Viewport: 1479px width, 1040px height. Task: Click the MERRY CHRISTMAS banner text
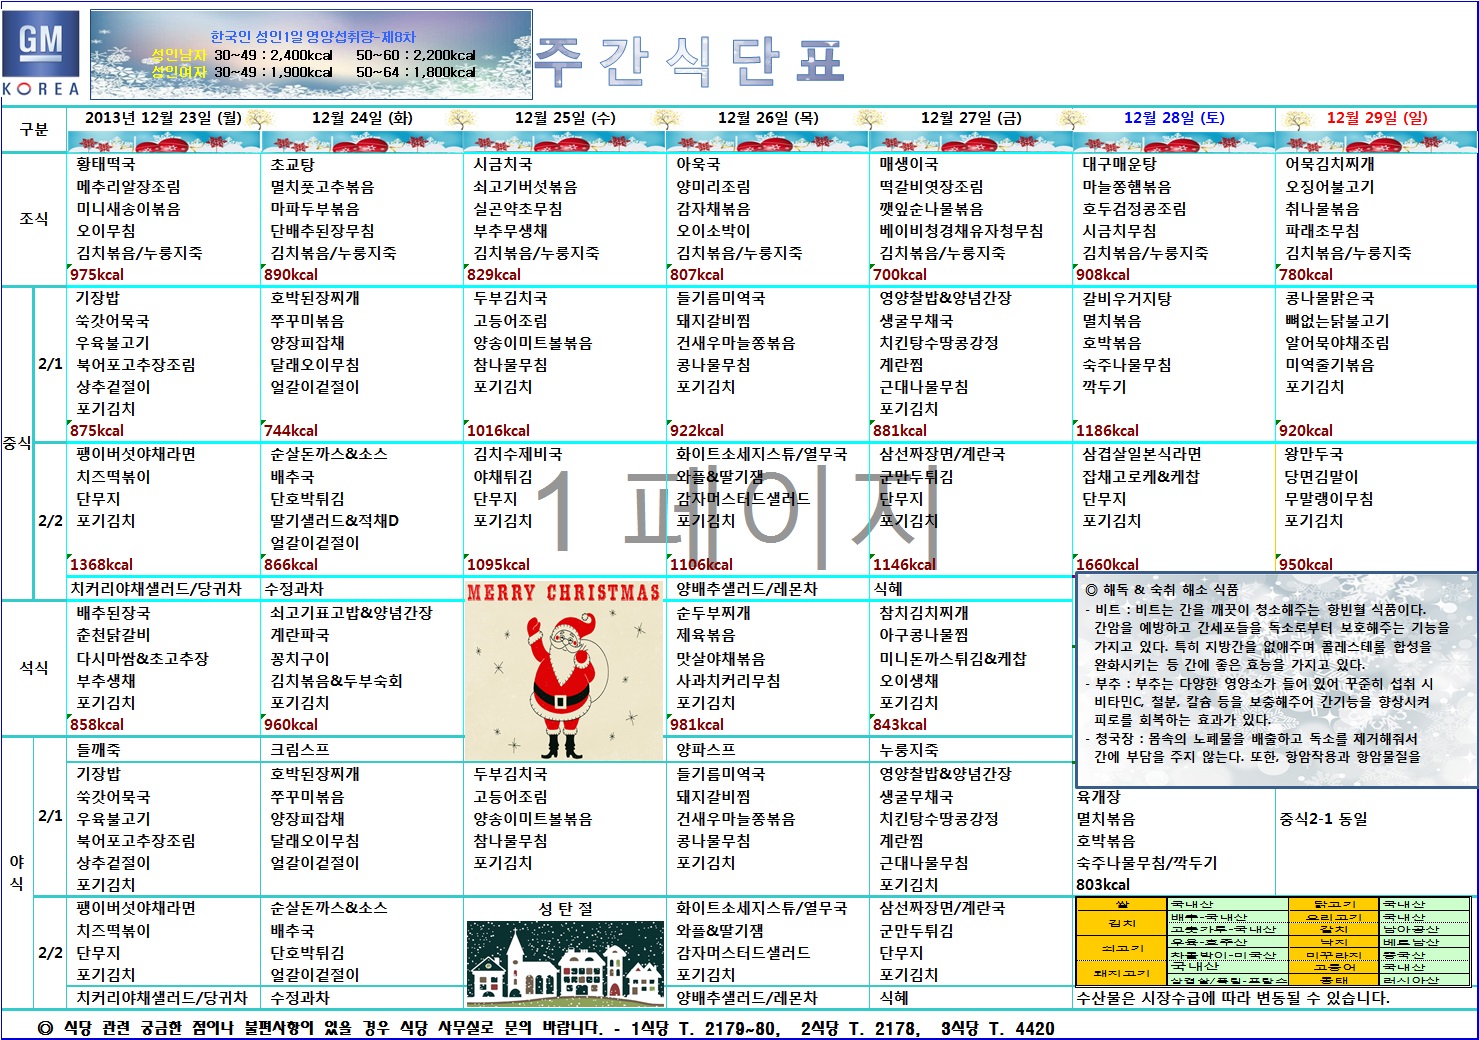(x=563, y=592)
